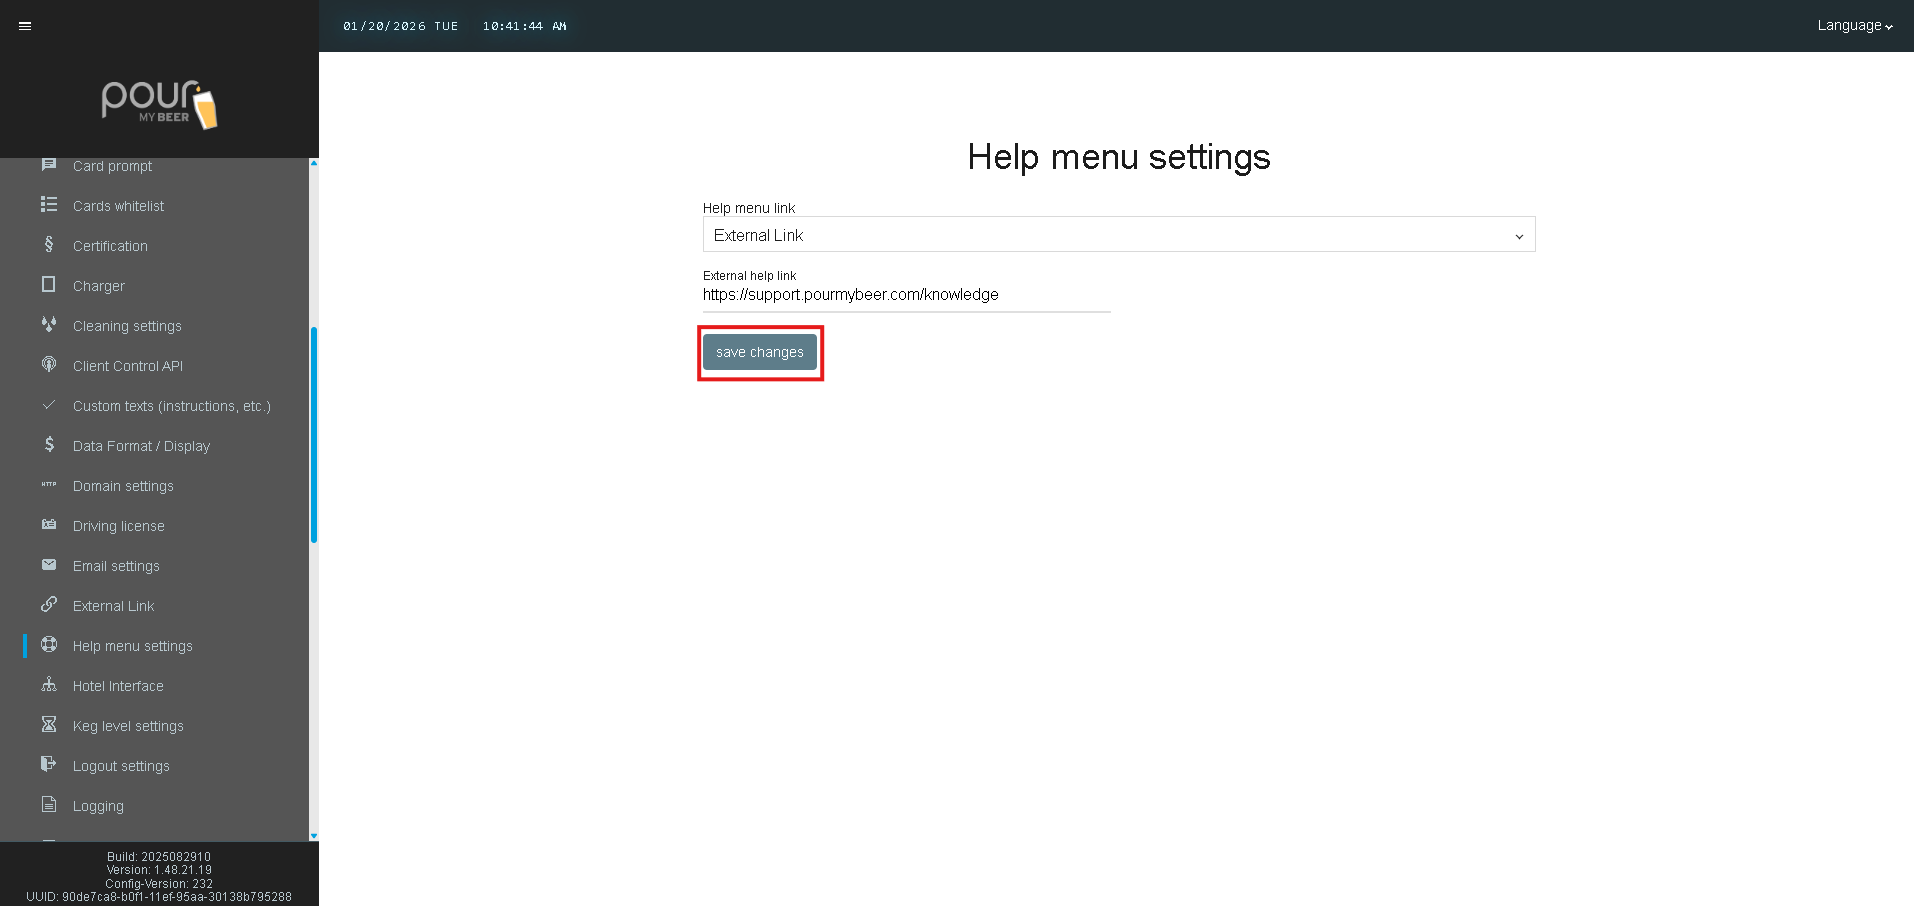Open the Language dropdown

click(x=1854, y=26)
